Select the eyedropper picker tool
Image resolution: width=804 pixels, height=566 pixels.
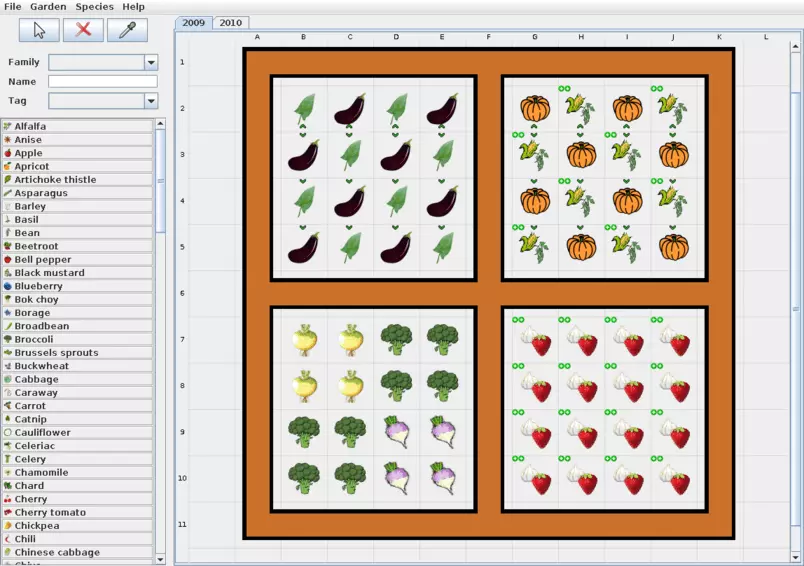coord(127,30)
